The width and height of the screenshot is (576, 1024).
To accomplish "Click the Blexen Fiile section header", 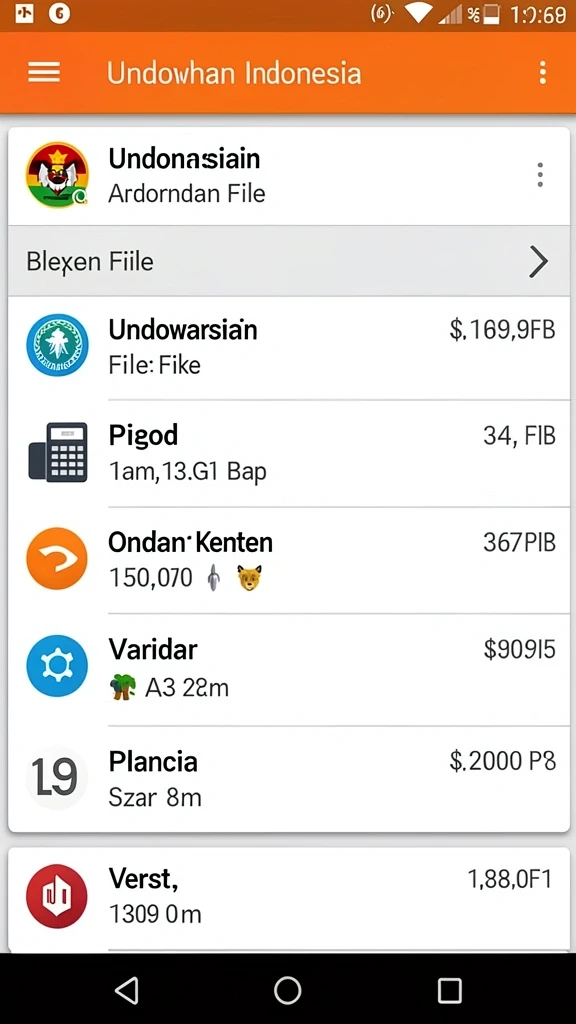I will [289, 261].
